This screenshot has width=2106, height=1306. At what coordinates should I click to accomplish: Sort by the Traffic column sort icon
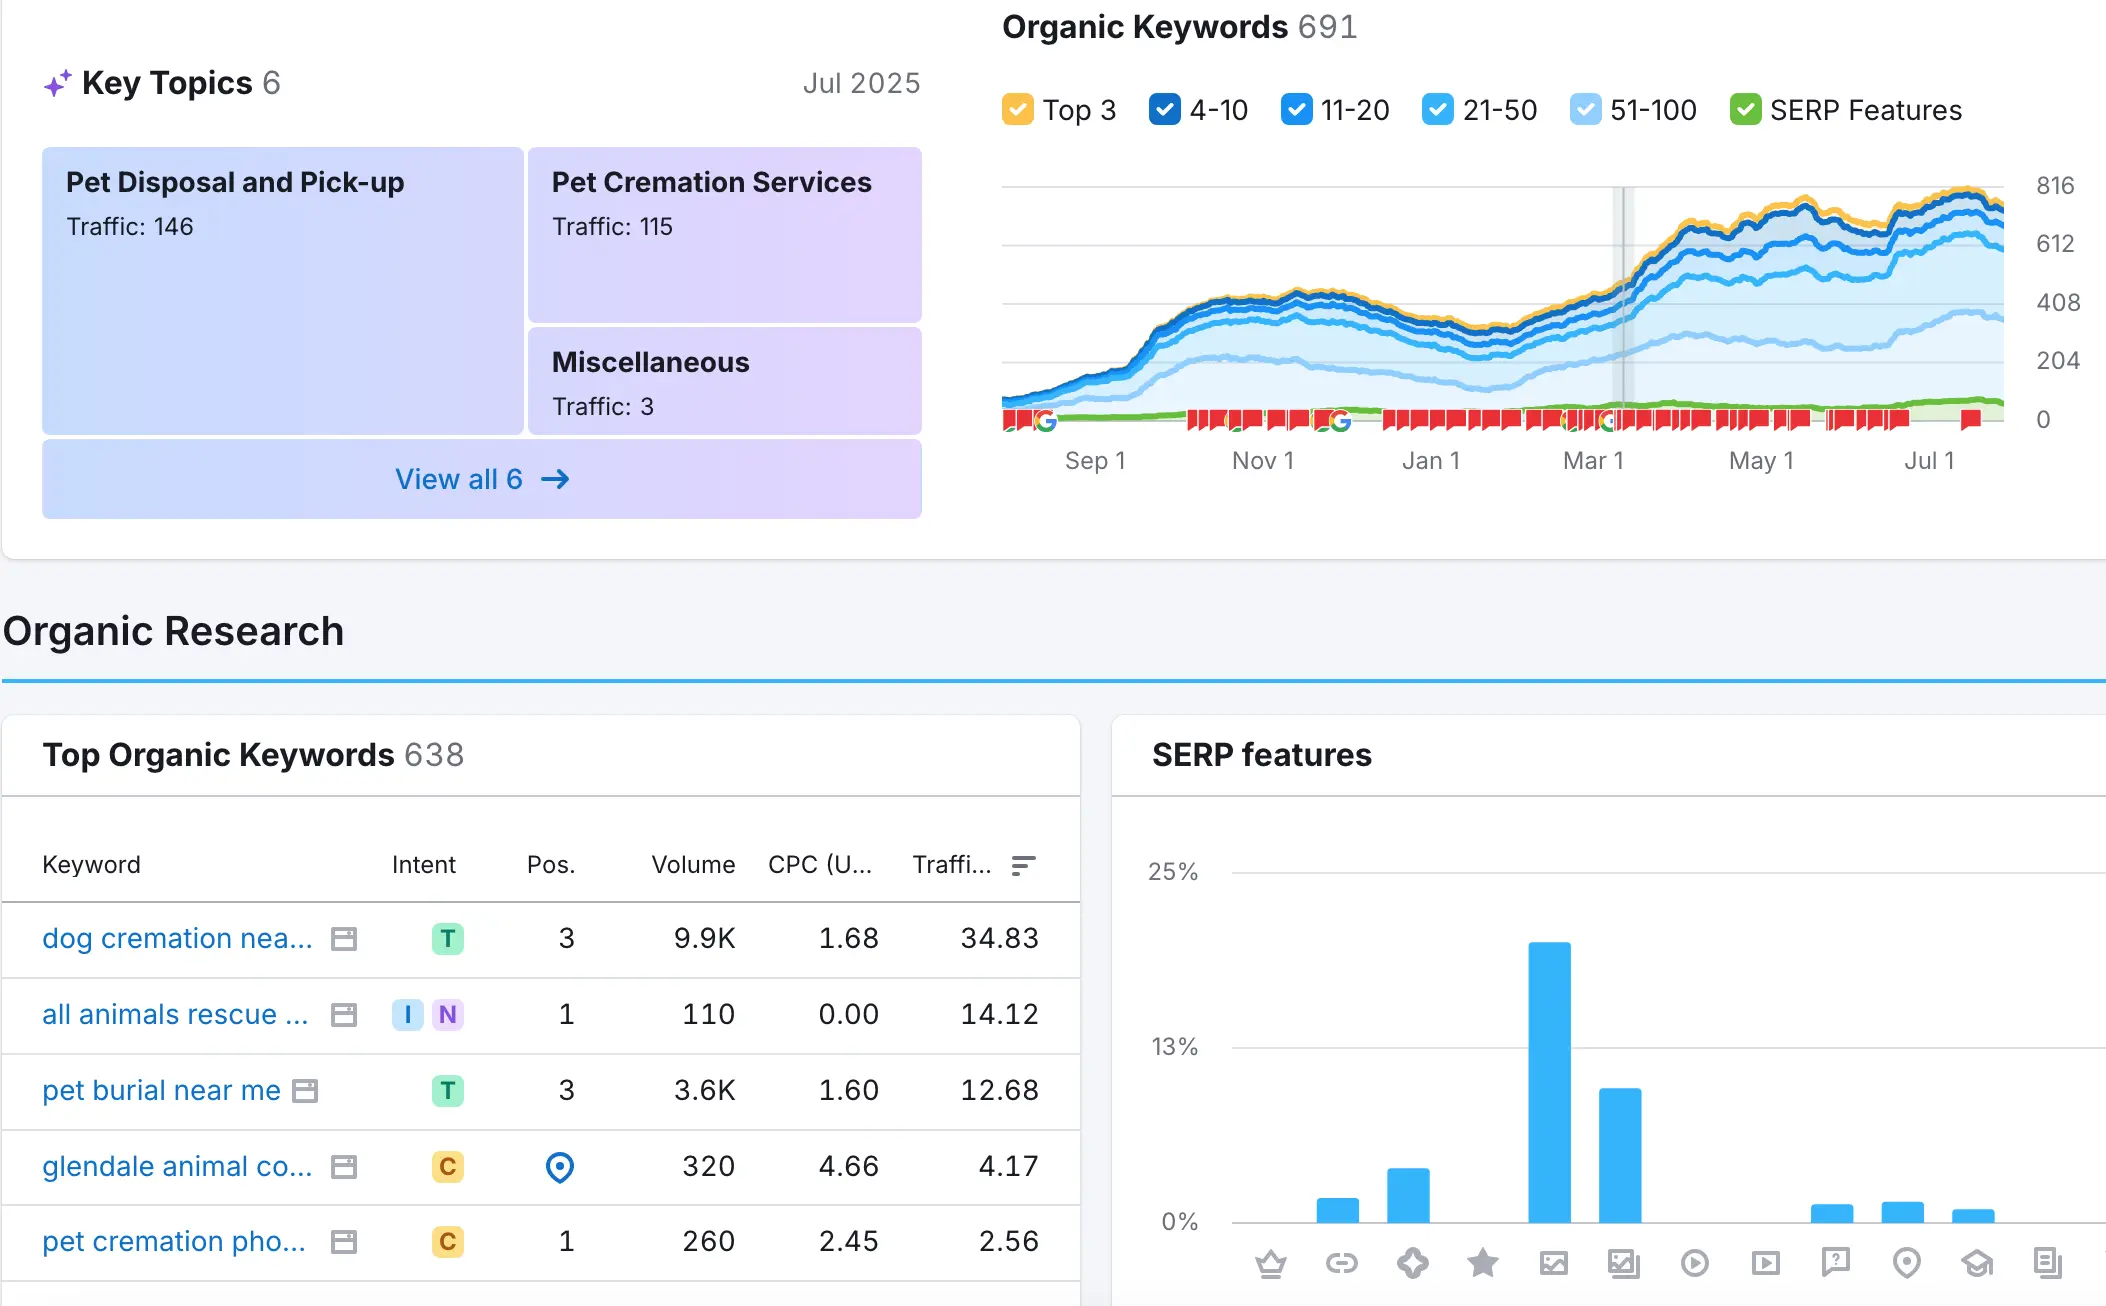pos(1022,865)
